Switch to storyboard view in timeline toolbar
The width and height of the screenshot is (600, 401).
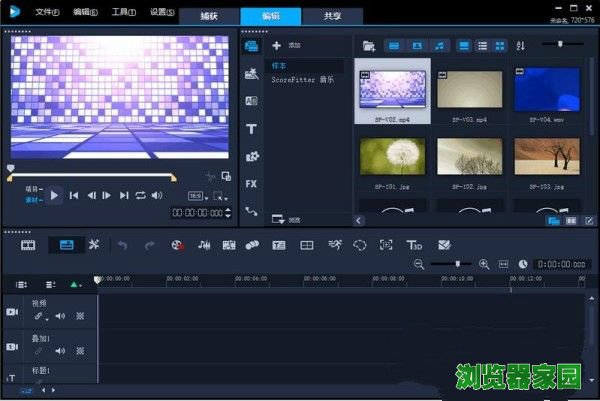point(28,245)
